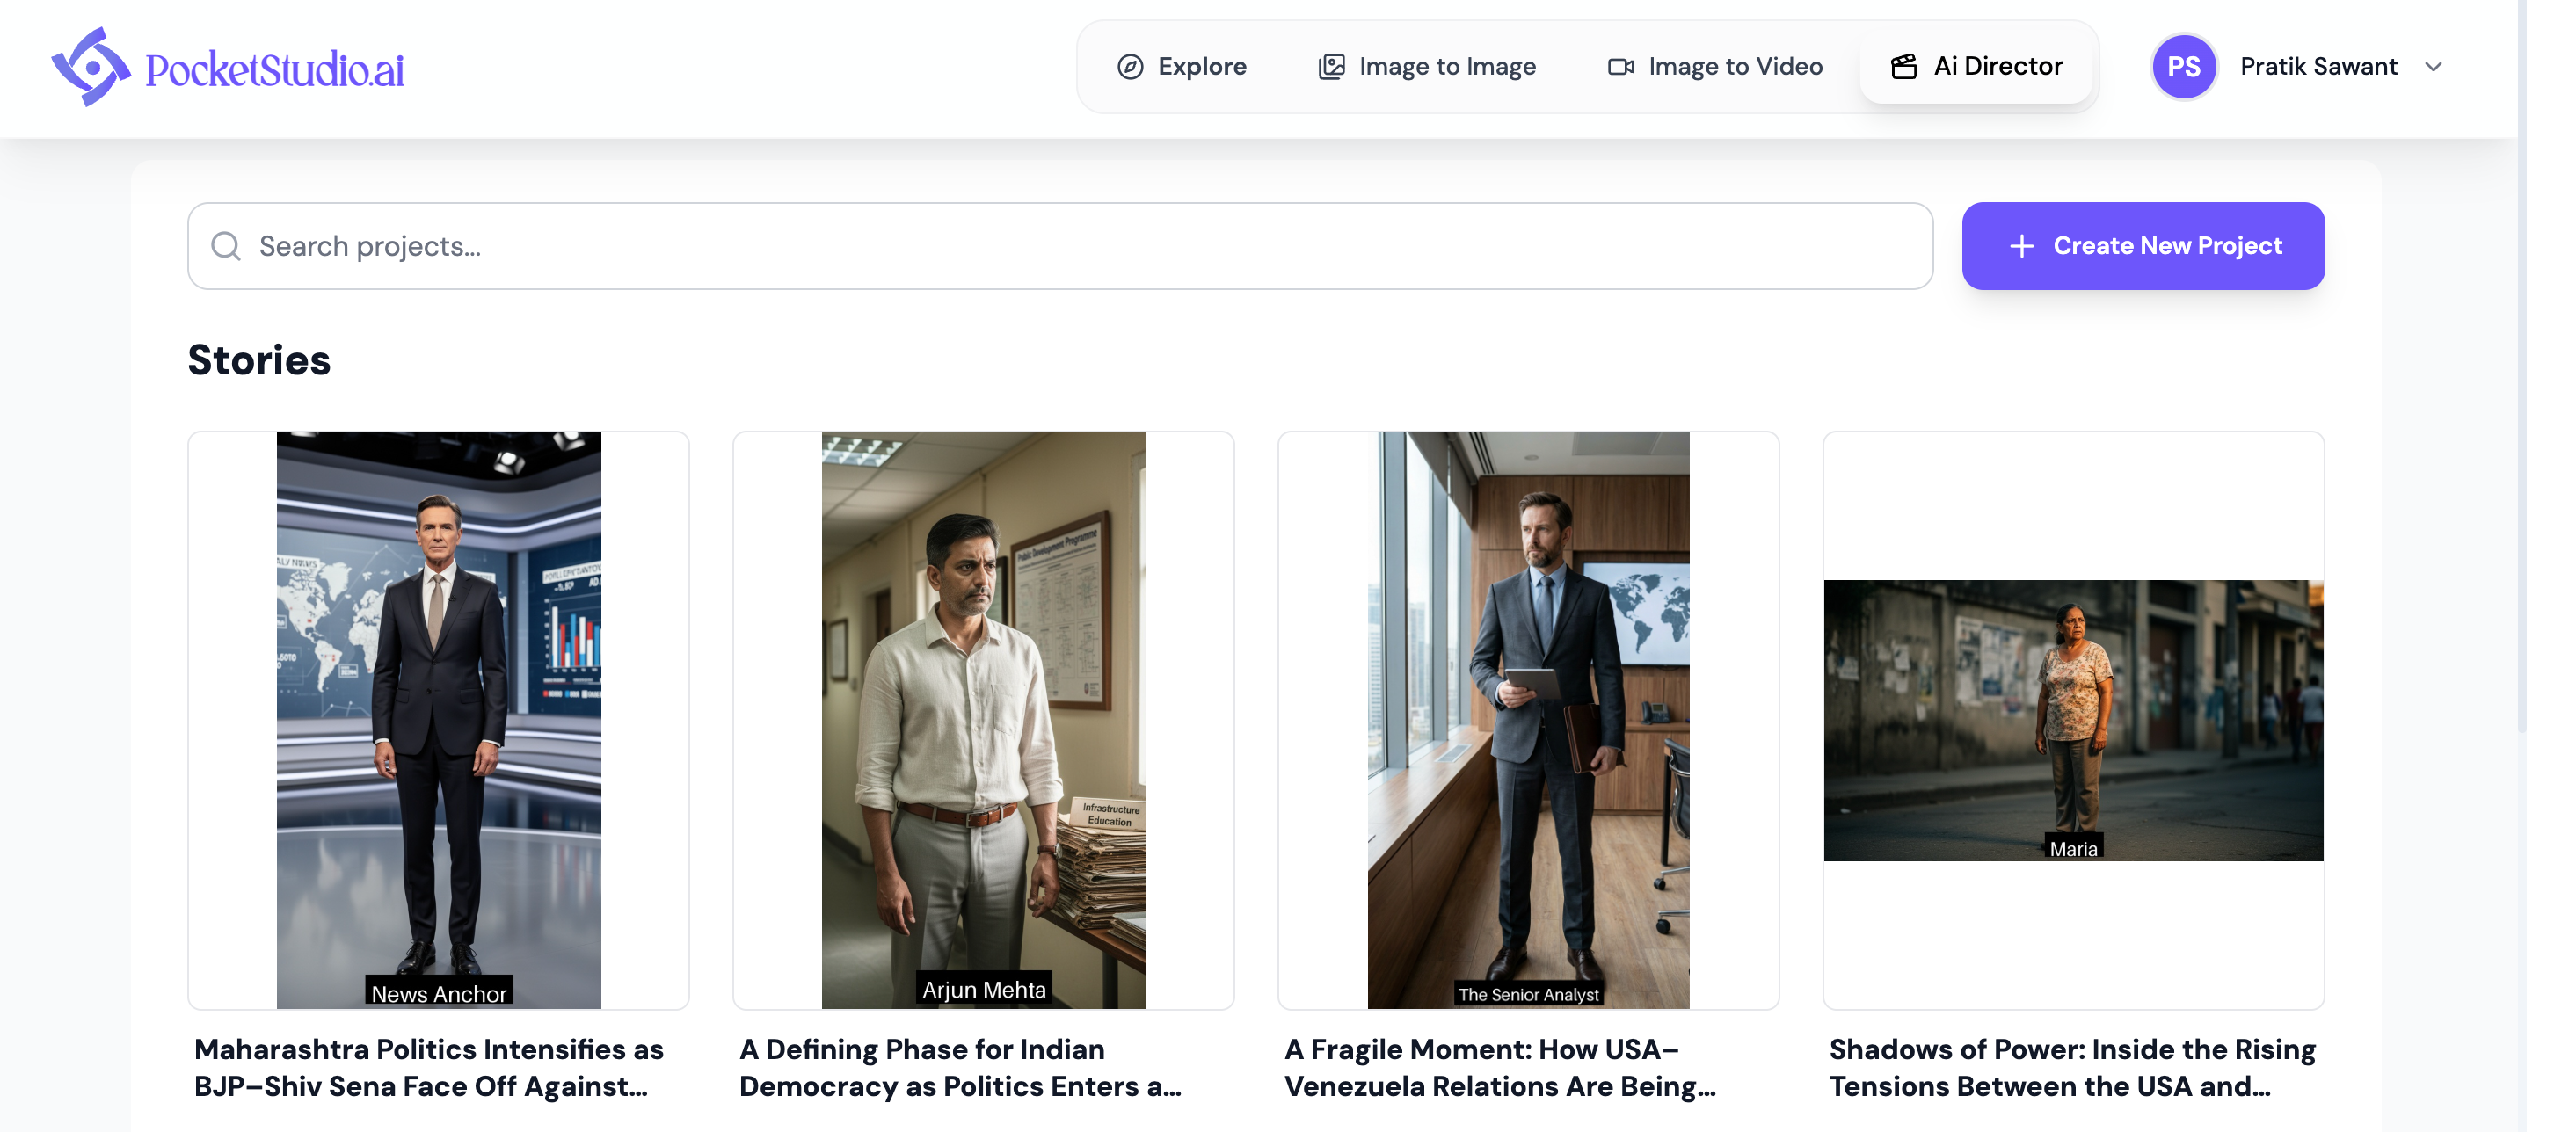The height and width of the screenshot is (1132, 2576).
Task: Expand the Pratik Sawant account dropdown
Action: (x=2434, y=67)
